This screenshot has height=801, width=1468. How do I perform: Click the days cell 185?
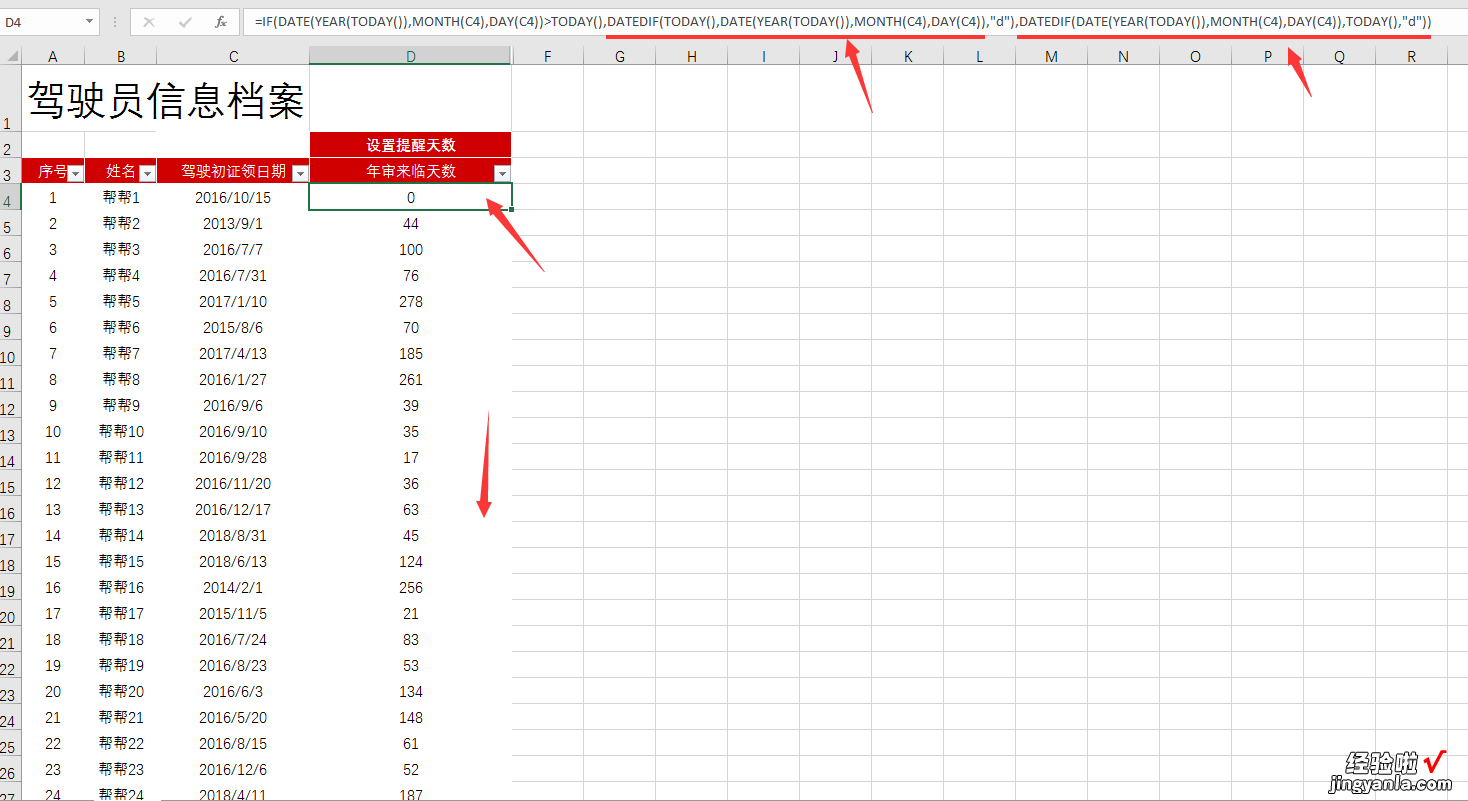pyautogui.click(x=411, y=354)
